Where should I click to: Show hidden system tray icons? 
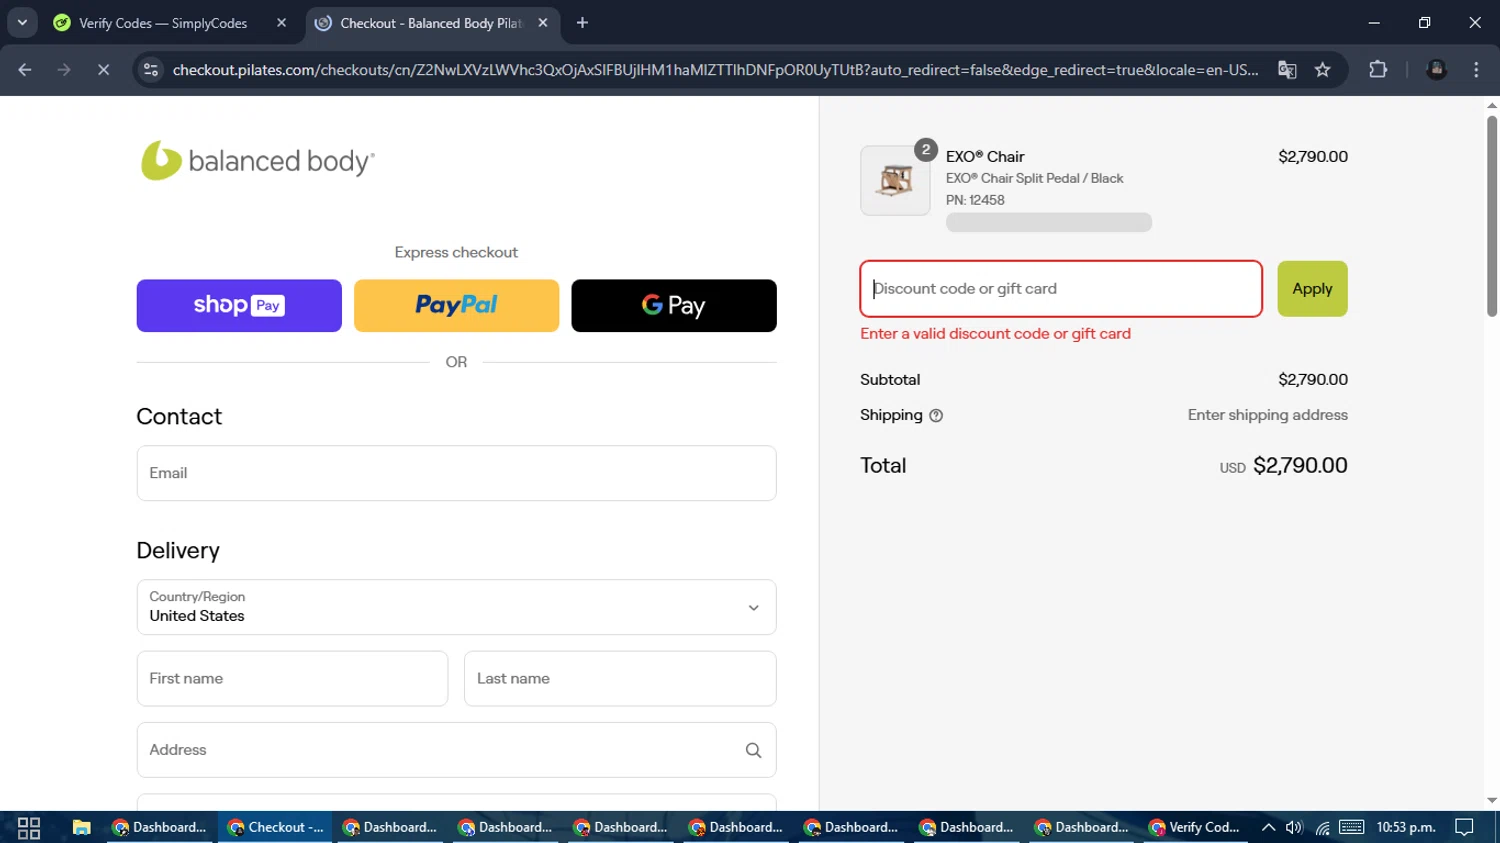(1268, 828)
